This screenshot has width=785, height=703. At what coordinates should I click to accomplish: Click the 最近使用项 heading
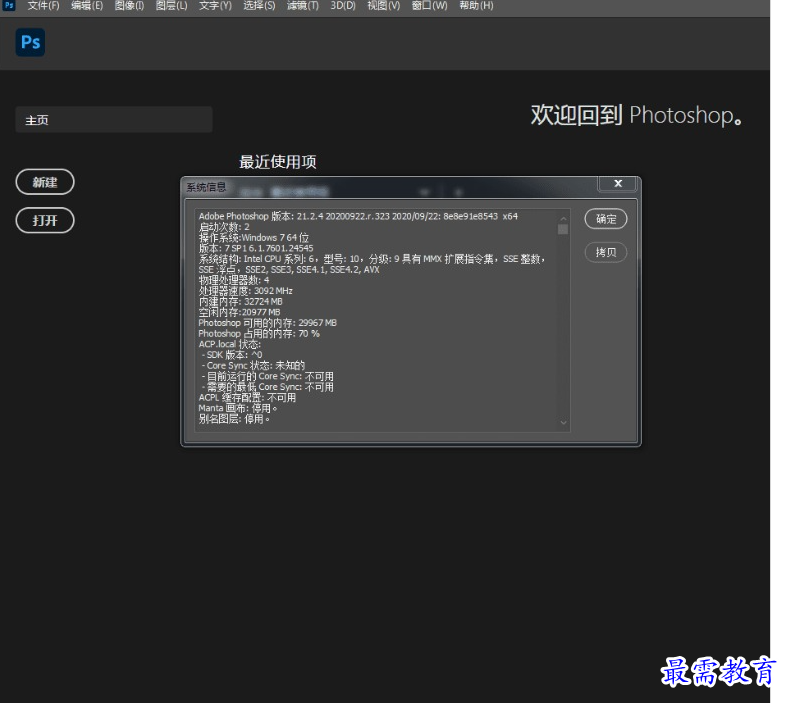click(x=277, y=162)
